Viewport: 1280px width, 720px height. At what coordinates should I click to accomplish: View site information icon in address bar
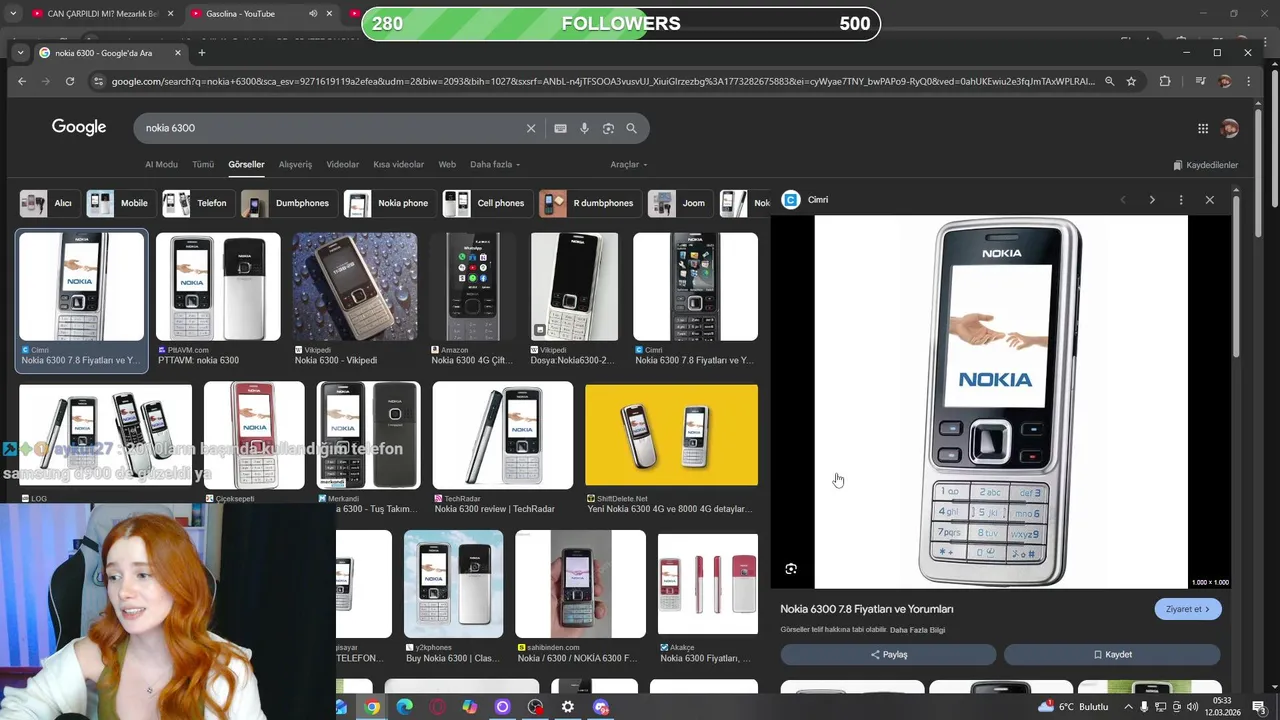(x=97, y=81)
